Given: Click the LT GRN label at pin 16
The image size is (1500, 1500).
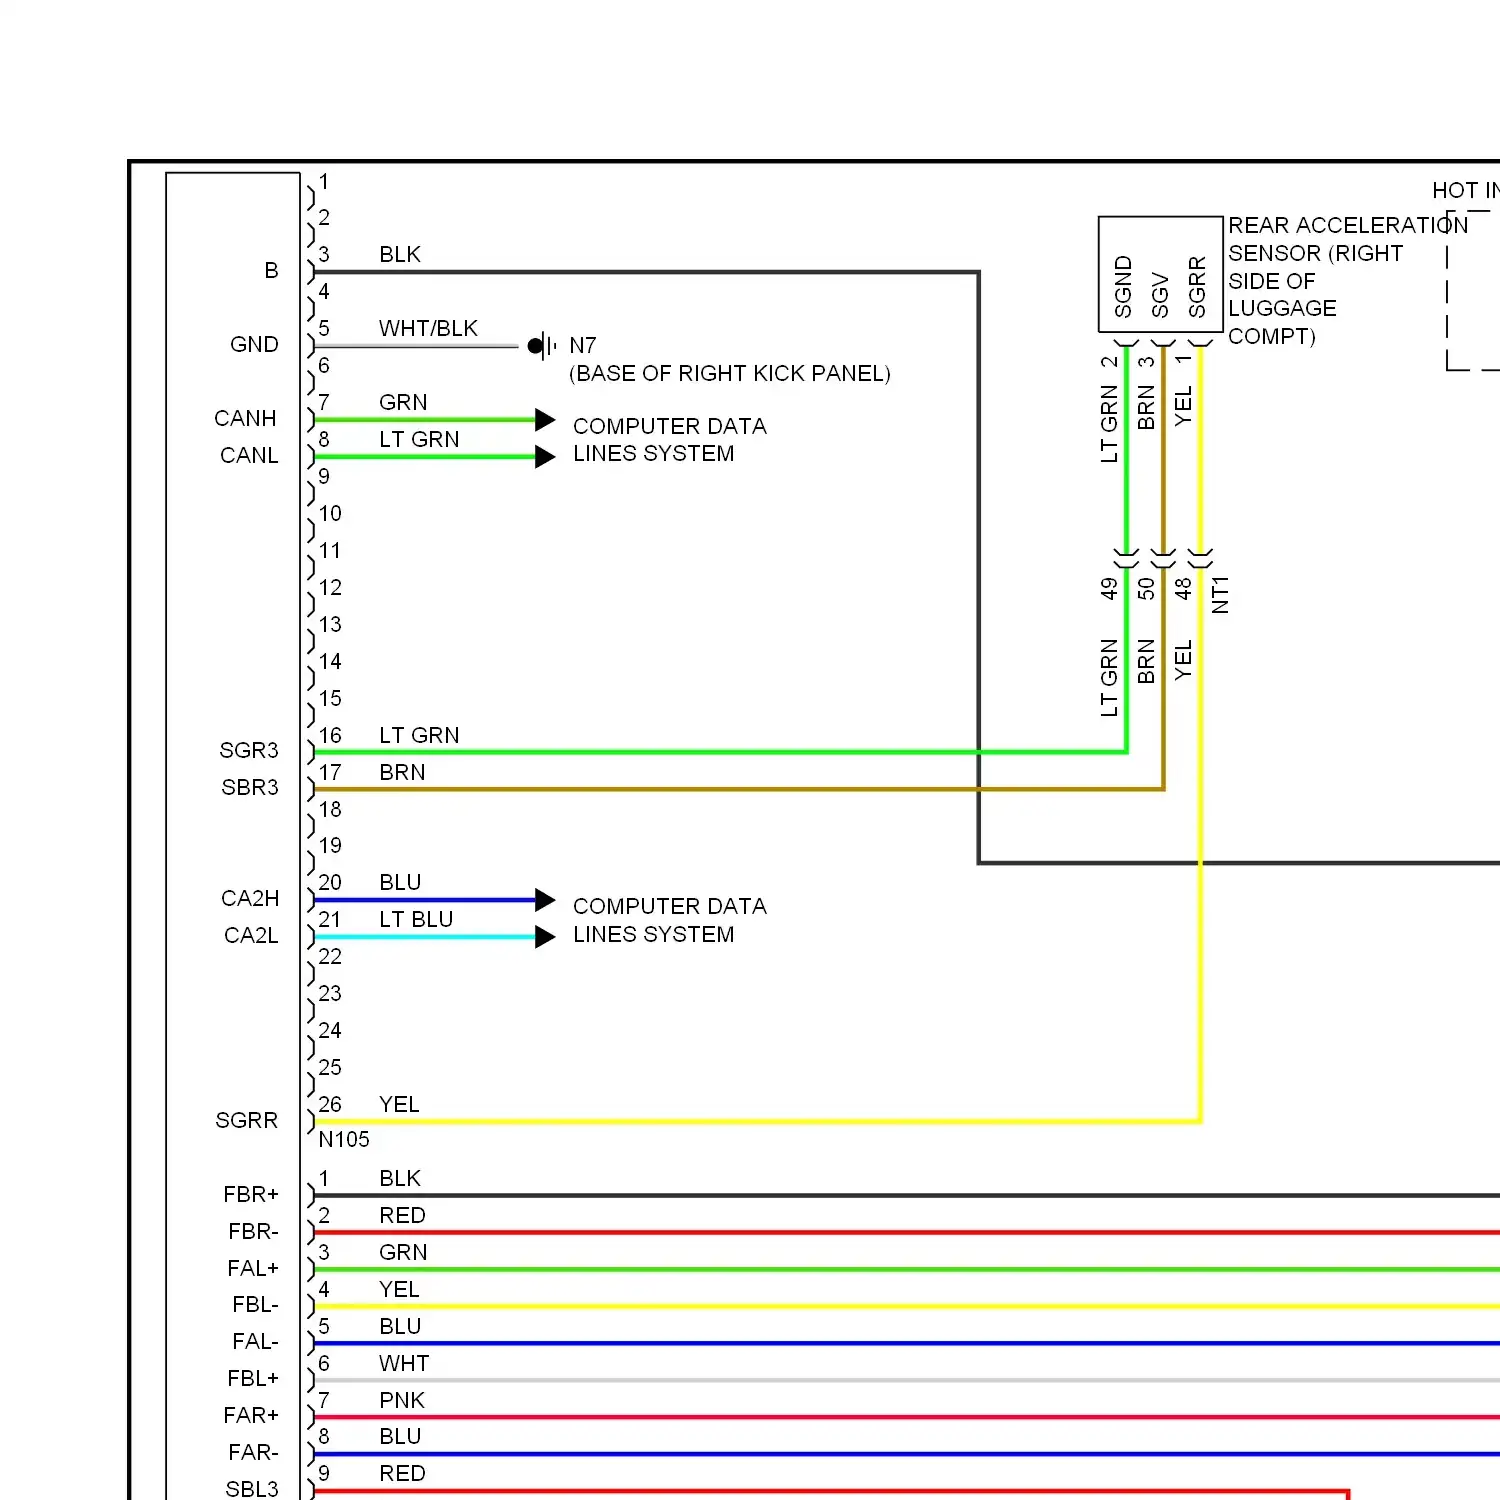Looking at the screenshot, I should pyautogui.click(x=419, y=736).
